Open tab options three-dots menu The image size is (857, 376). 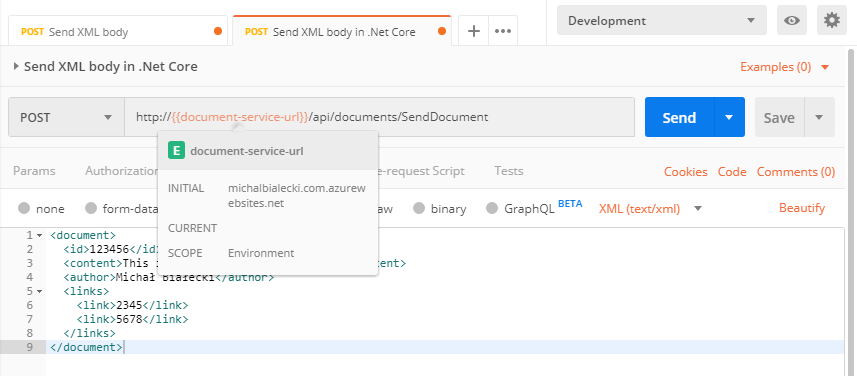pos(502,31)
